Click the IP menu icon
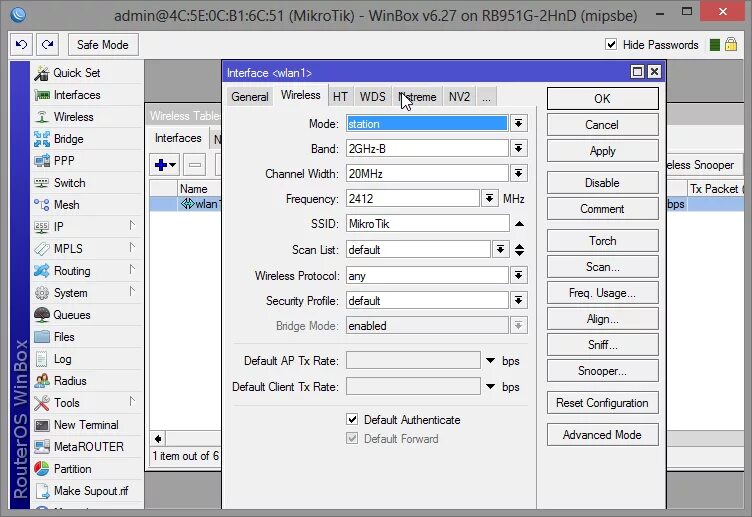Screen dimensions: 752x517 (42, 226)
